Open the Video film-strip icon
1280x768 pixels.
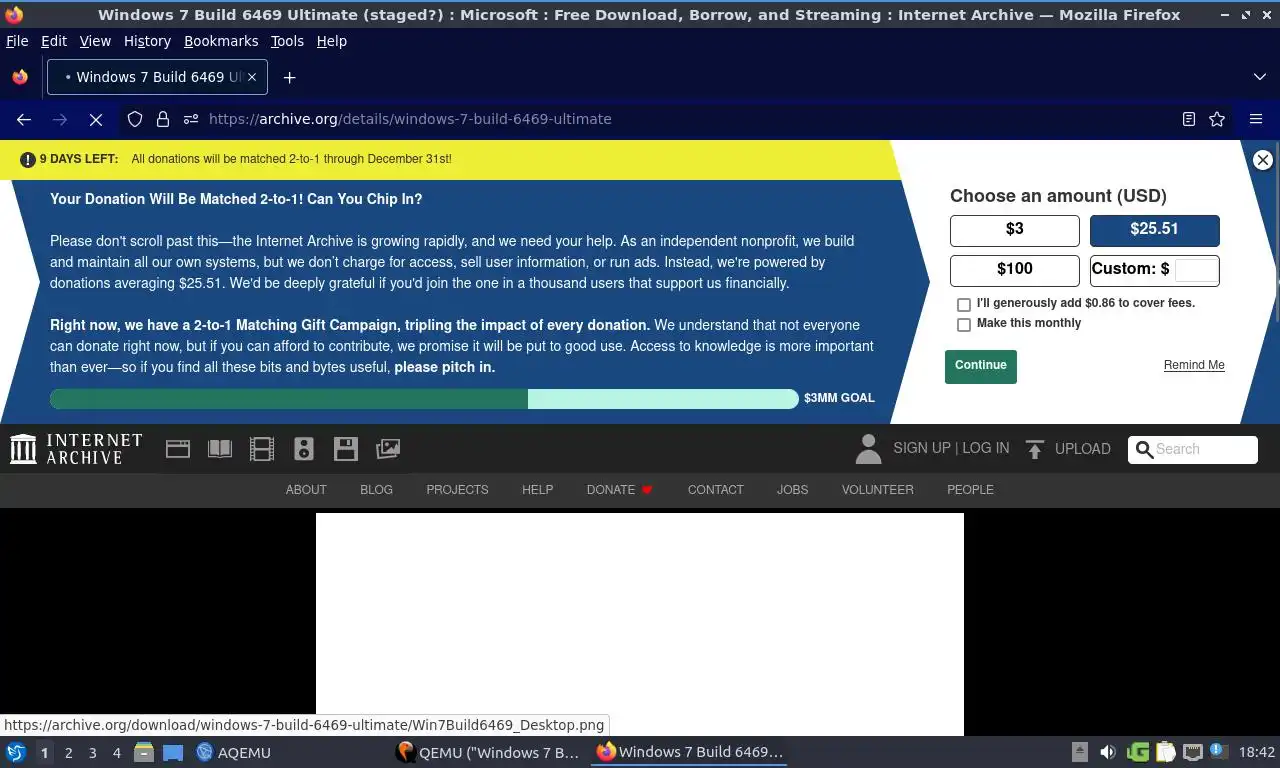[x=262, y=449]
